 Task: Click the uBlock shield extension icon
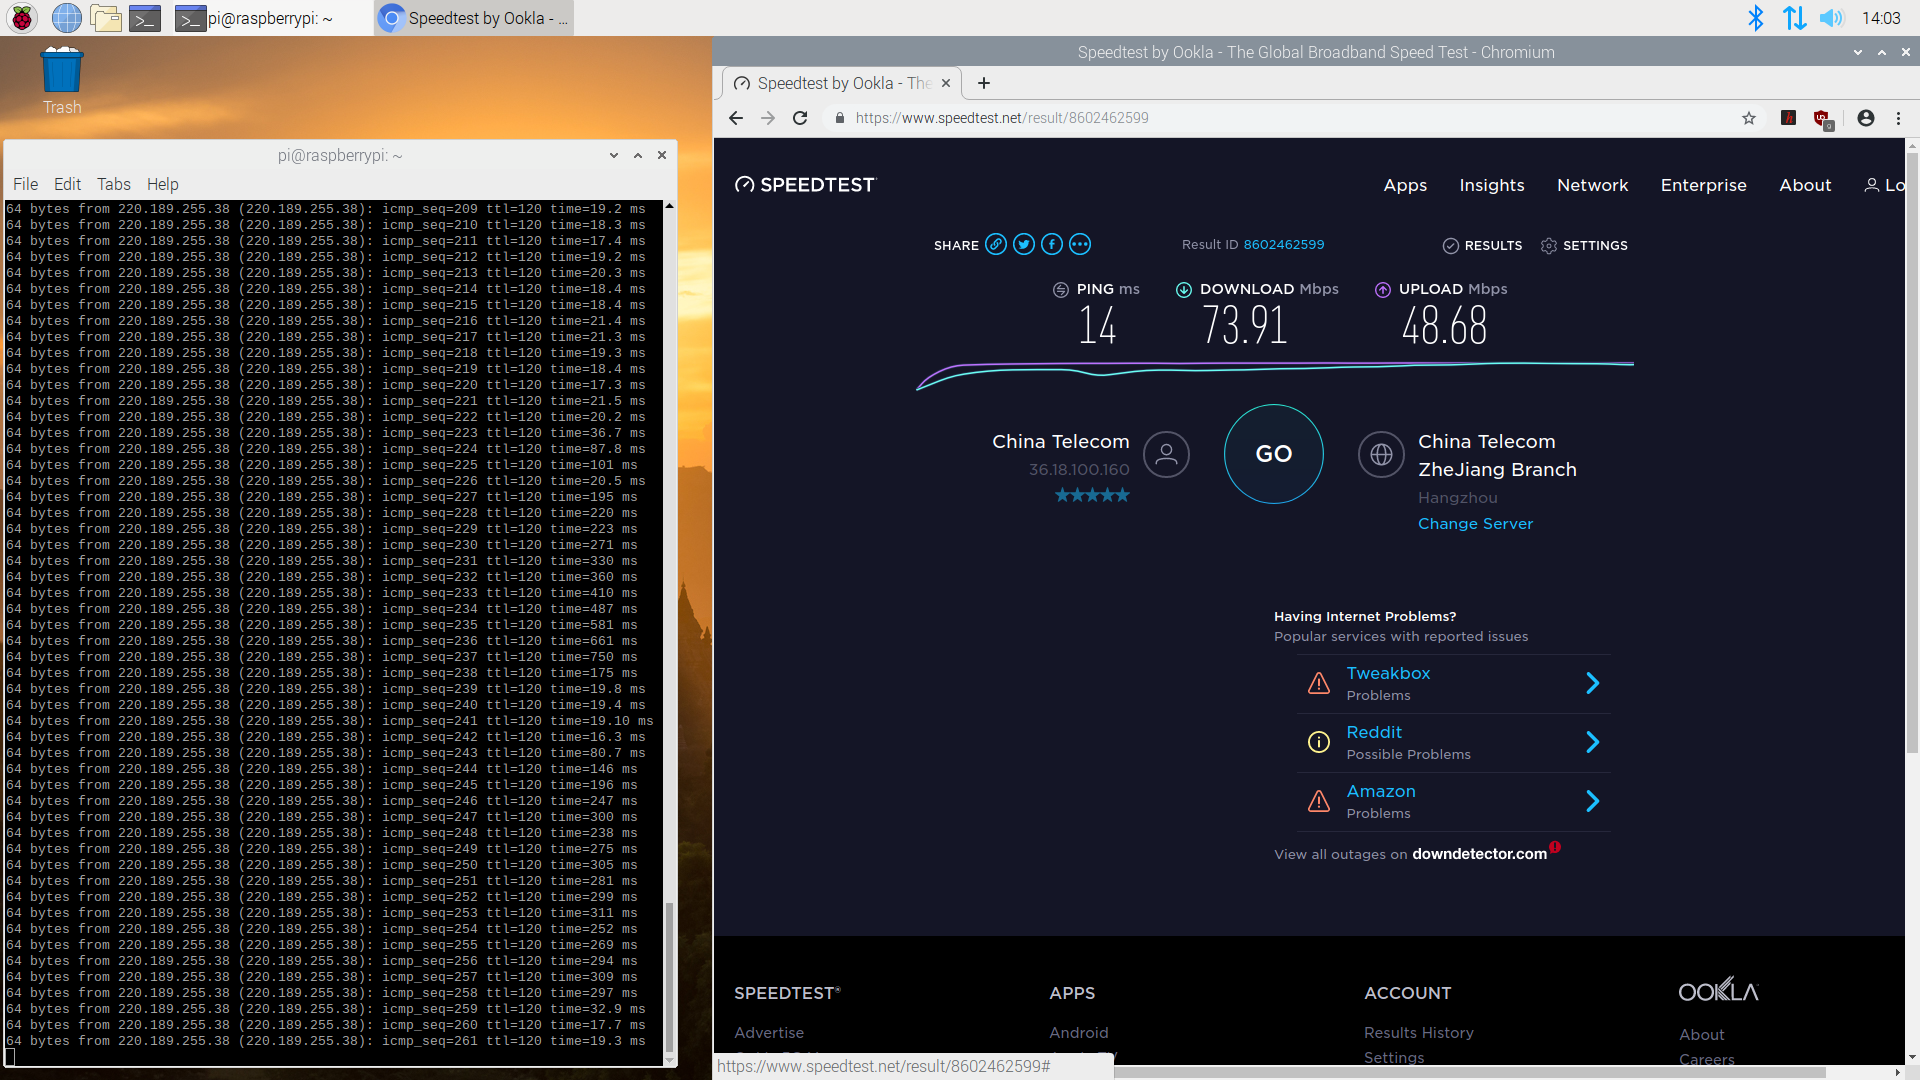1823,119
